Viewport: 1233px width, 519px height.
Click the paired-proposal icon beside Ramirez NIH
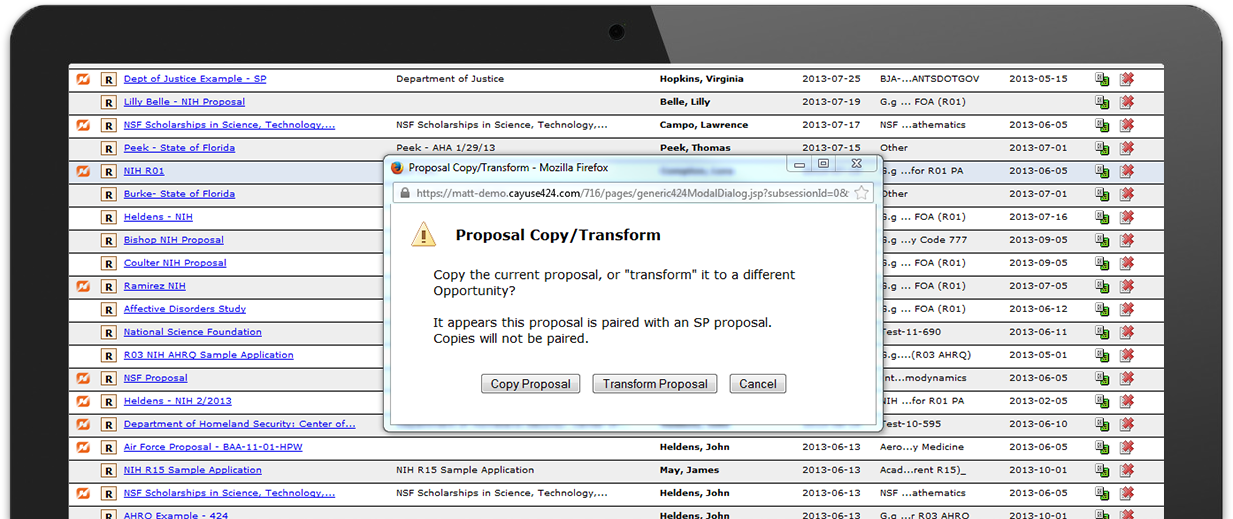pyautogui.click(x=84, y=286)
